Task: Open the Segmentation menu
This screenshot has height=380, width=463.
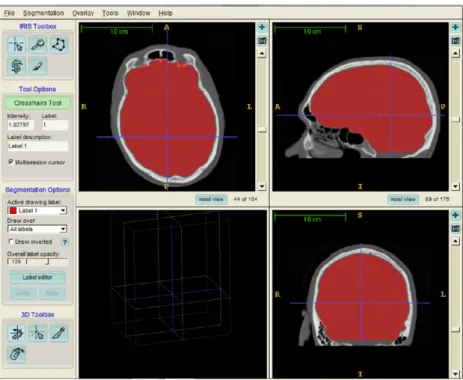Action: click(x=43, y=13)
